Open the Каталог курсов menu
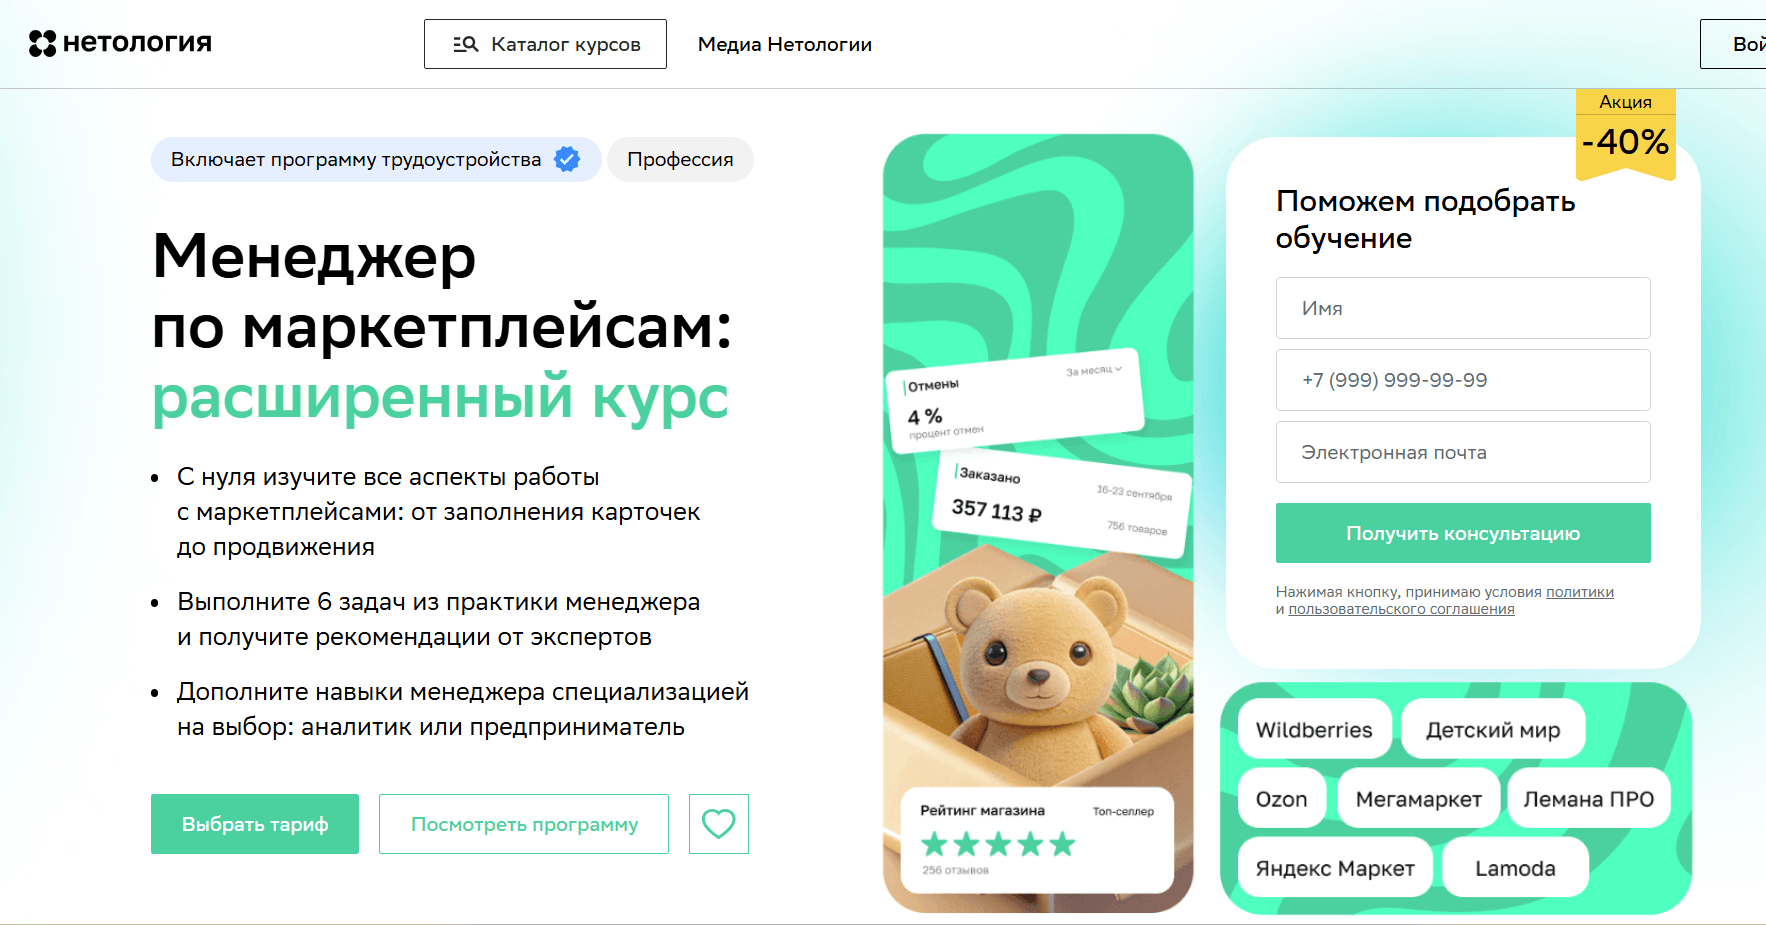This screenshot has height=925, width=1766. (x=545, y=44)
